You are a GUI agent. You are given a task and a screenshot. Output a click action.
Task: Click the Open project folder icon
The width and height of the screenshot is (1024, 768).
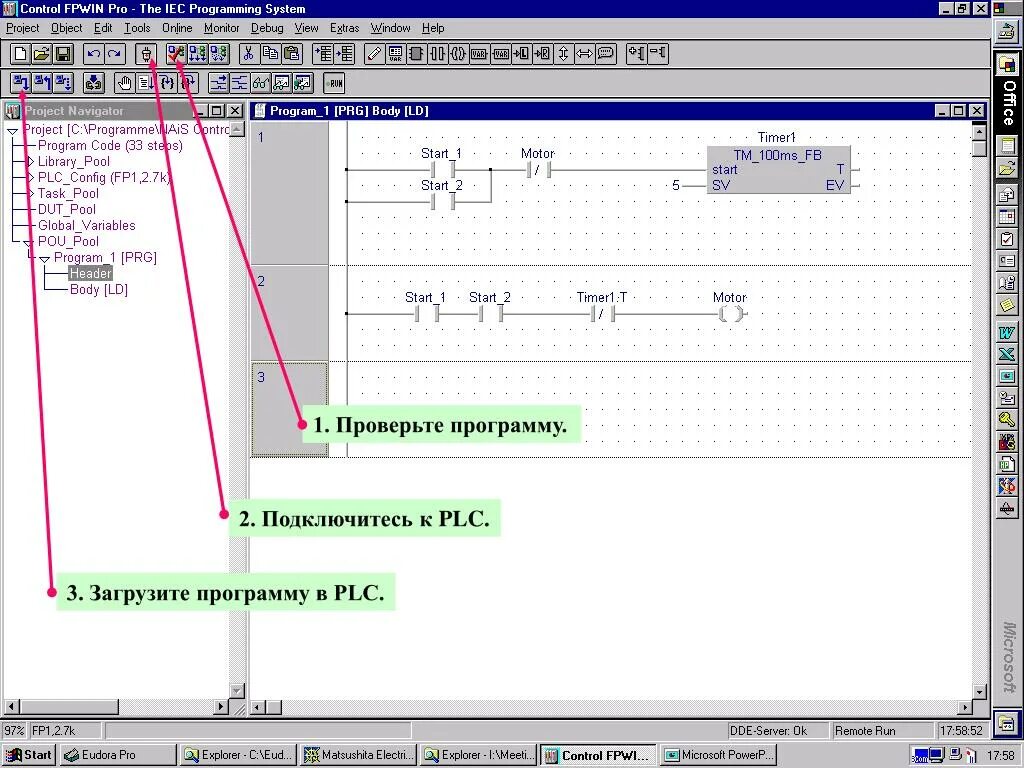point(42,54)
